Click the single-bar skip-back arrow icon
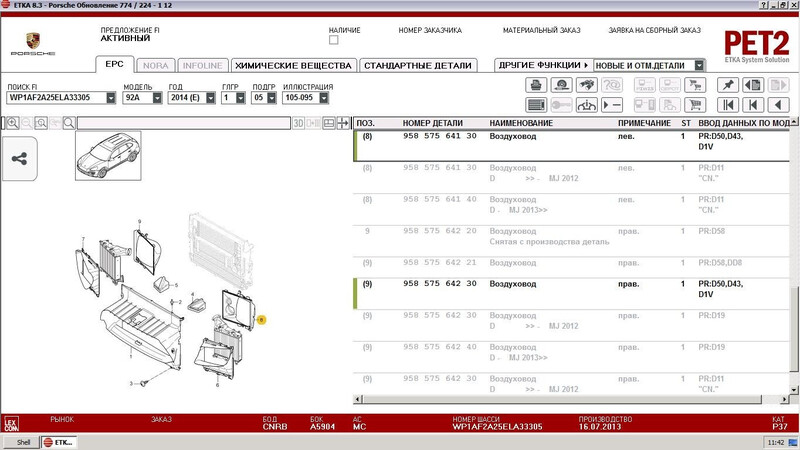The width and height of the screenshot is (800, 450). (x=753, y=105)
